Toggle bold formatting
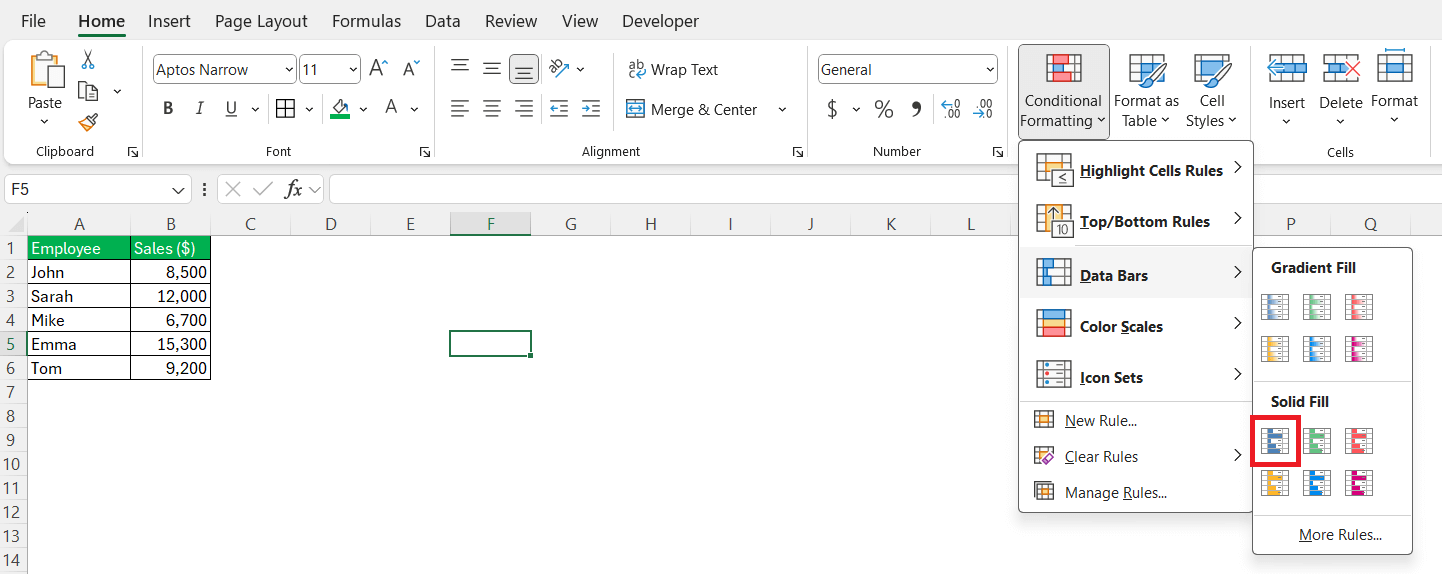Screen dimensions: 1442x574 168,109
